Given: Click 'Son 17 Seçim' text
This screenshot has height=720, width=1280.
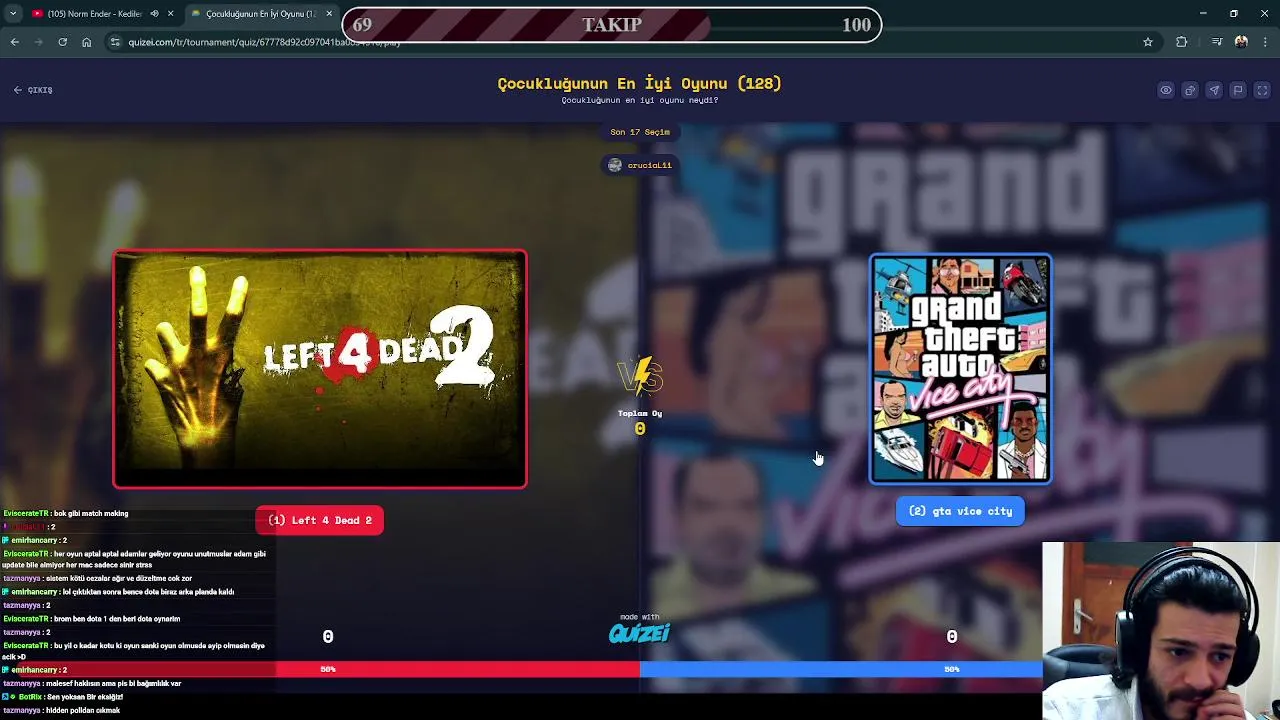Looking at the screenshot, I should pos(640,132).
